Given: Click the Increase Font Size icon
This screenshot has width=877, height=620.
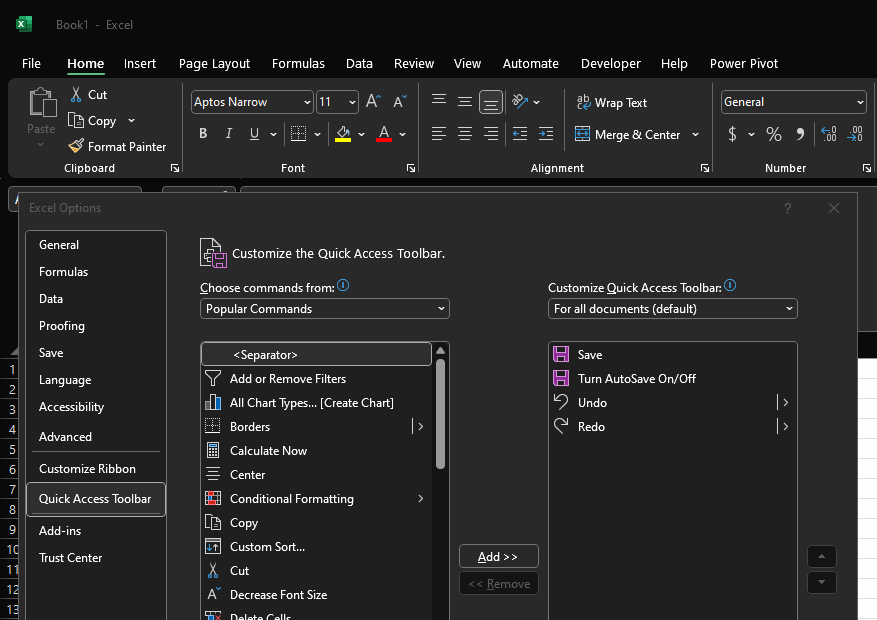Looking at the screenshot, I should [373, 102].
